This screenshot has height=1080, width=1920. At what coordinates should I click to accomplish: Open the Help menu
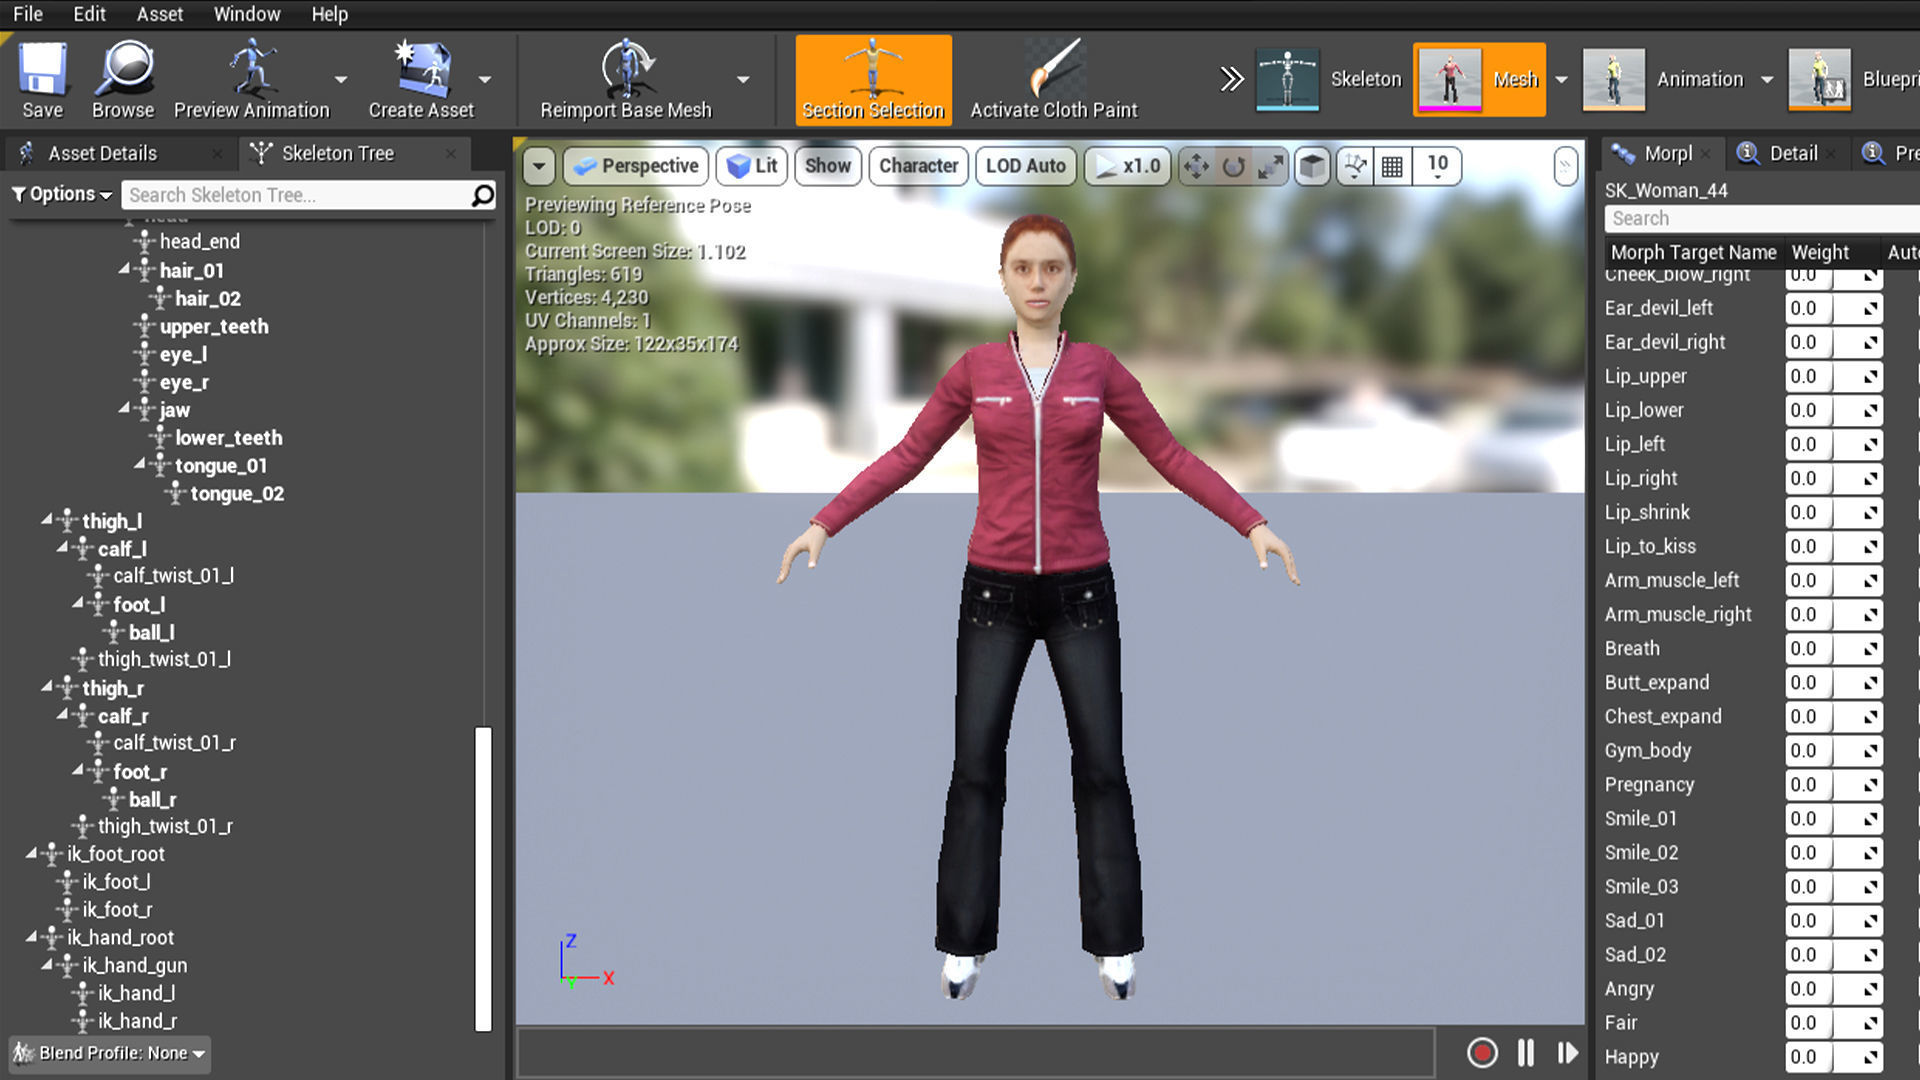[329, 14]
